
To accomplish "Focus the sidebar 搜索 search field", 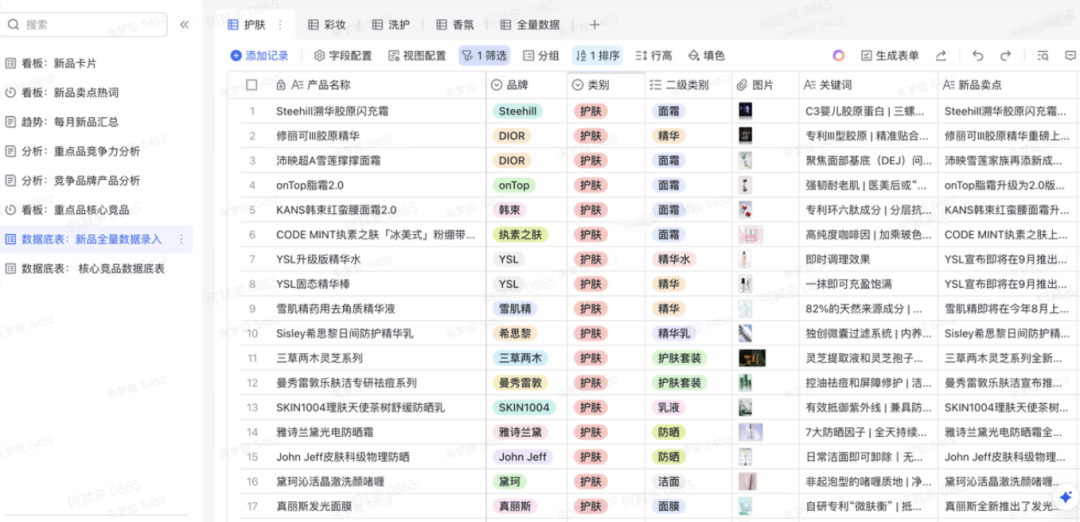I will coord(84,25).
